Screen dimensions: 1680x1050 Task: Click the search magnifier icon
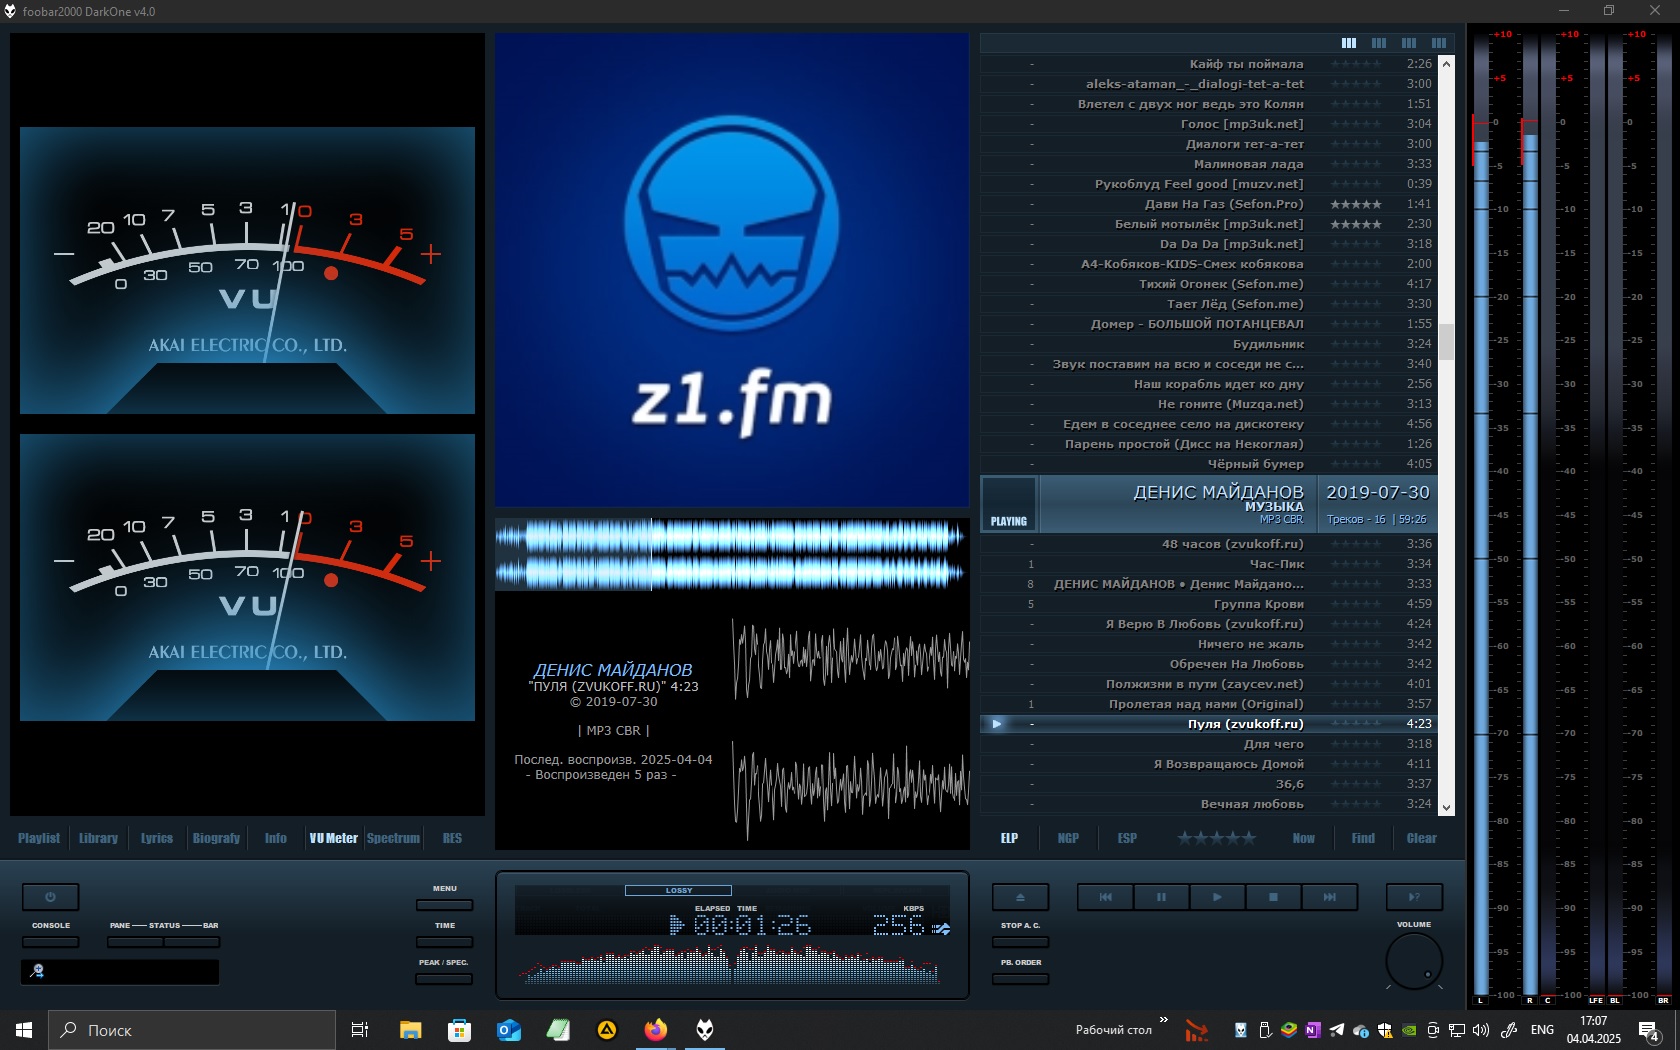pyautogui.click(x=37, y=971)
